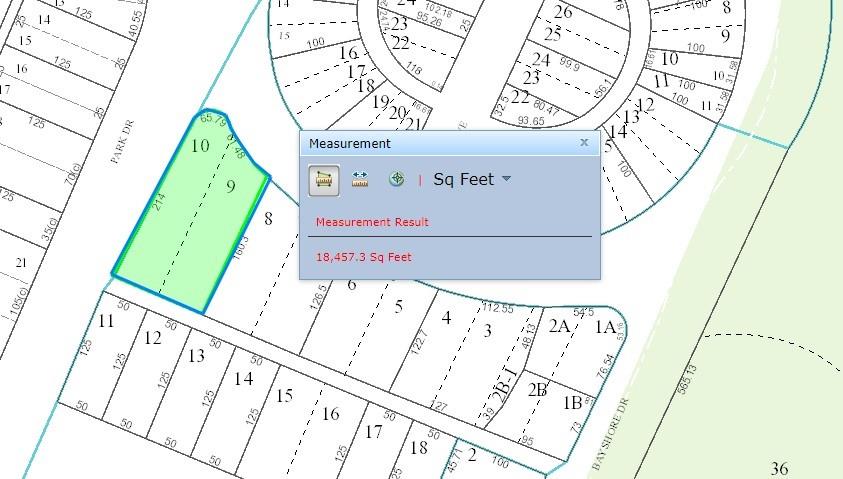The width and height of the screenshot is (843, 479).
Task: Click lot 10 in the green highlighted parcel
Action: pos(200,145)
